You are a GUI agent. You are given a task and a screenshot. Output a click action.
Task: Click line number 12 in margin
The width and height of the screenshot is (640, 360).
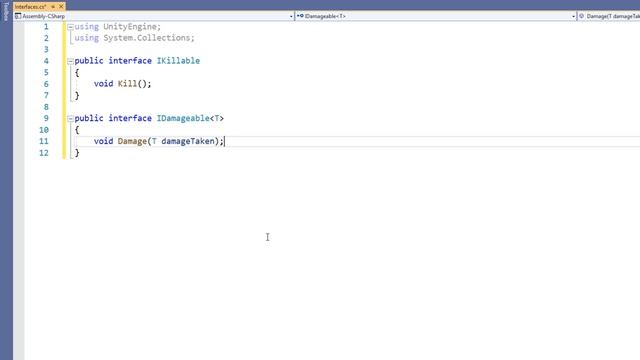point(44,153)
